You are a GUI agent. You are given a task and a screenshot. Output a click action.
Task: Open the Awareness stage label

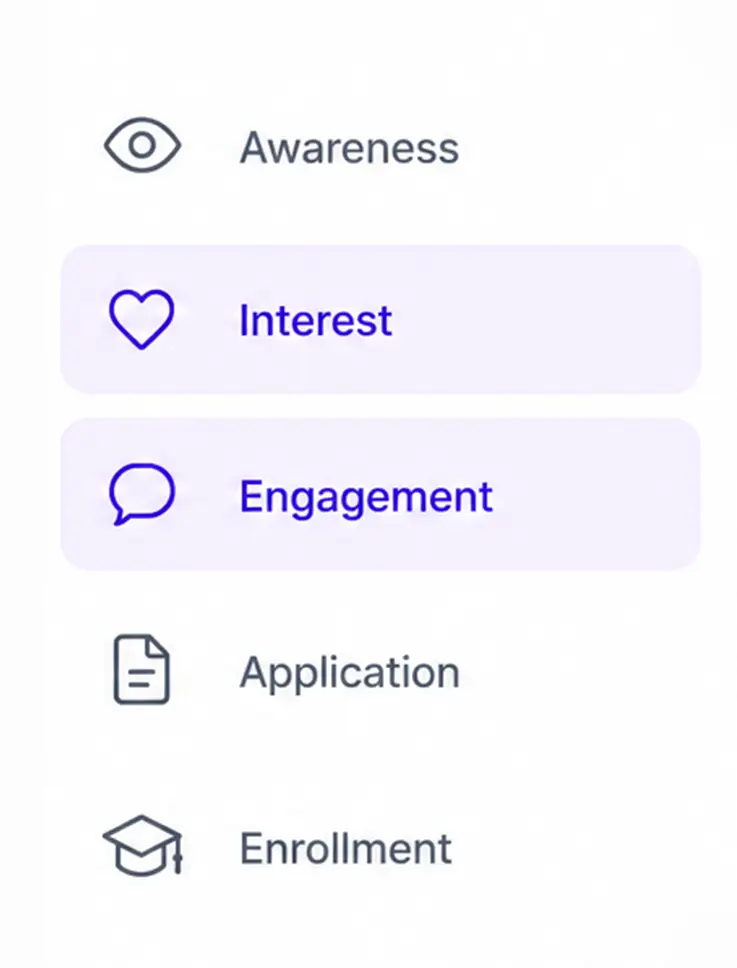pos(349,148)
